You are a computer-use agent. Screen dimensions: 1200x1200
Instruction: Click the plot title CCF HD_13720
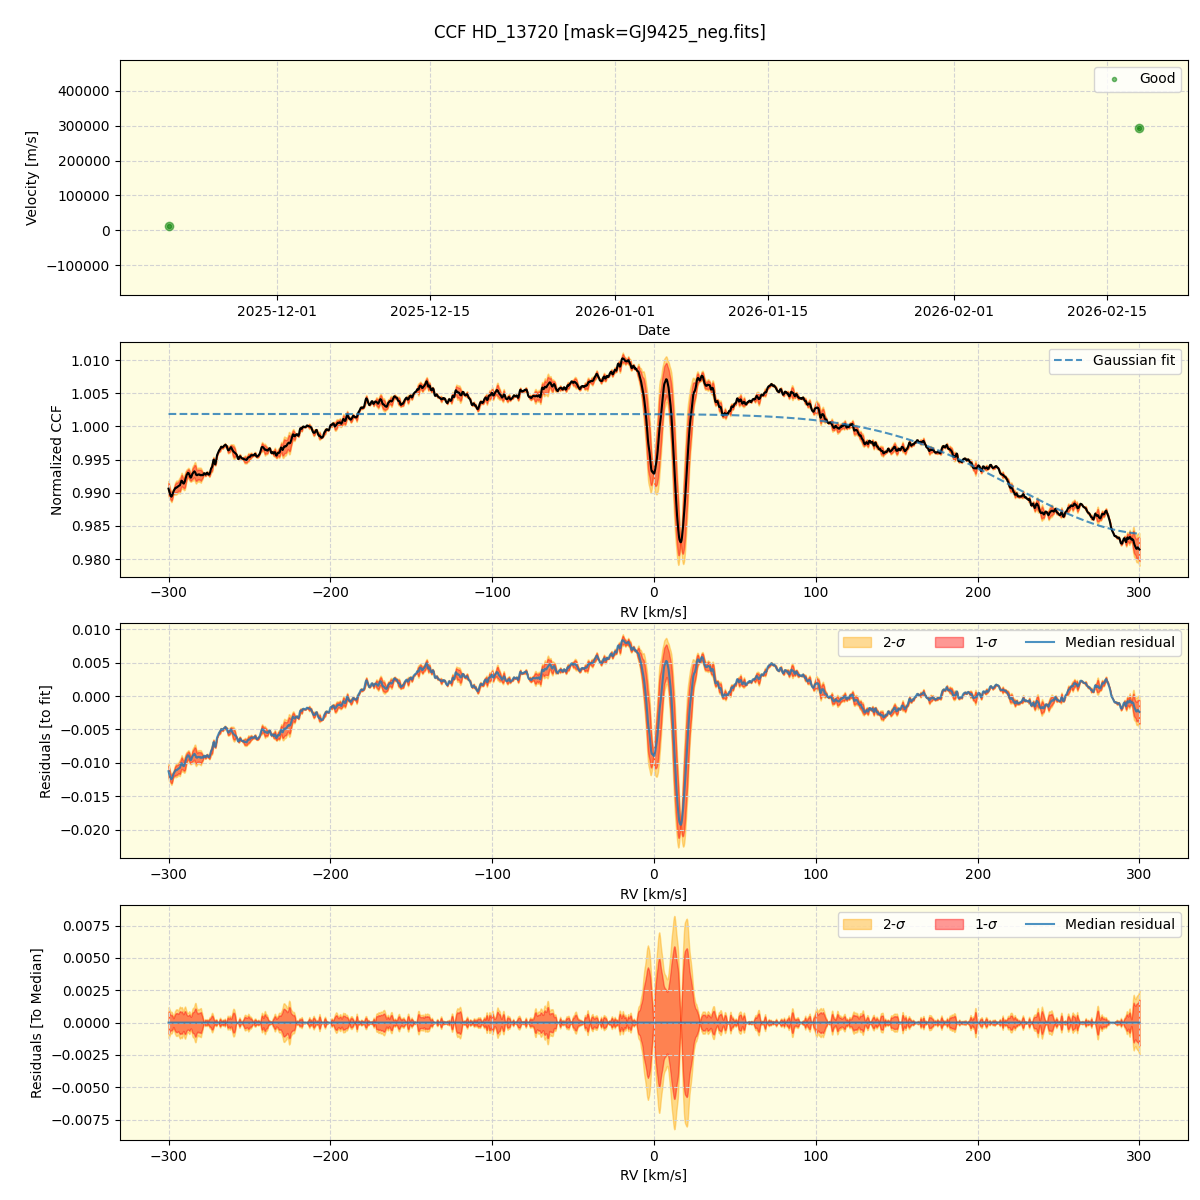[x=600, y=32]
